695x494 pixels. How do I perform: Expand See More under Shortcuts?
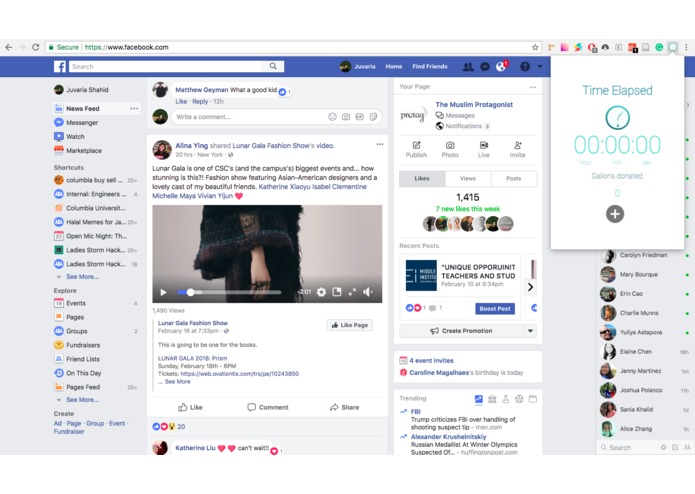(x=82, y=276)
